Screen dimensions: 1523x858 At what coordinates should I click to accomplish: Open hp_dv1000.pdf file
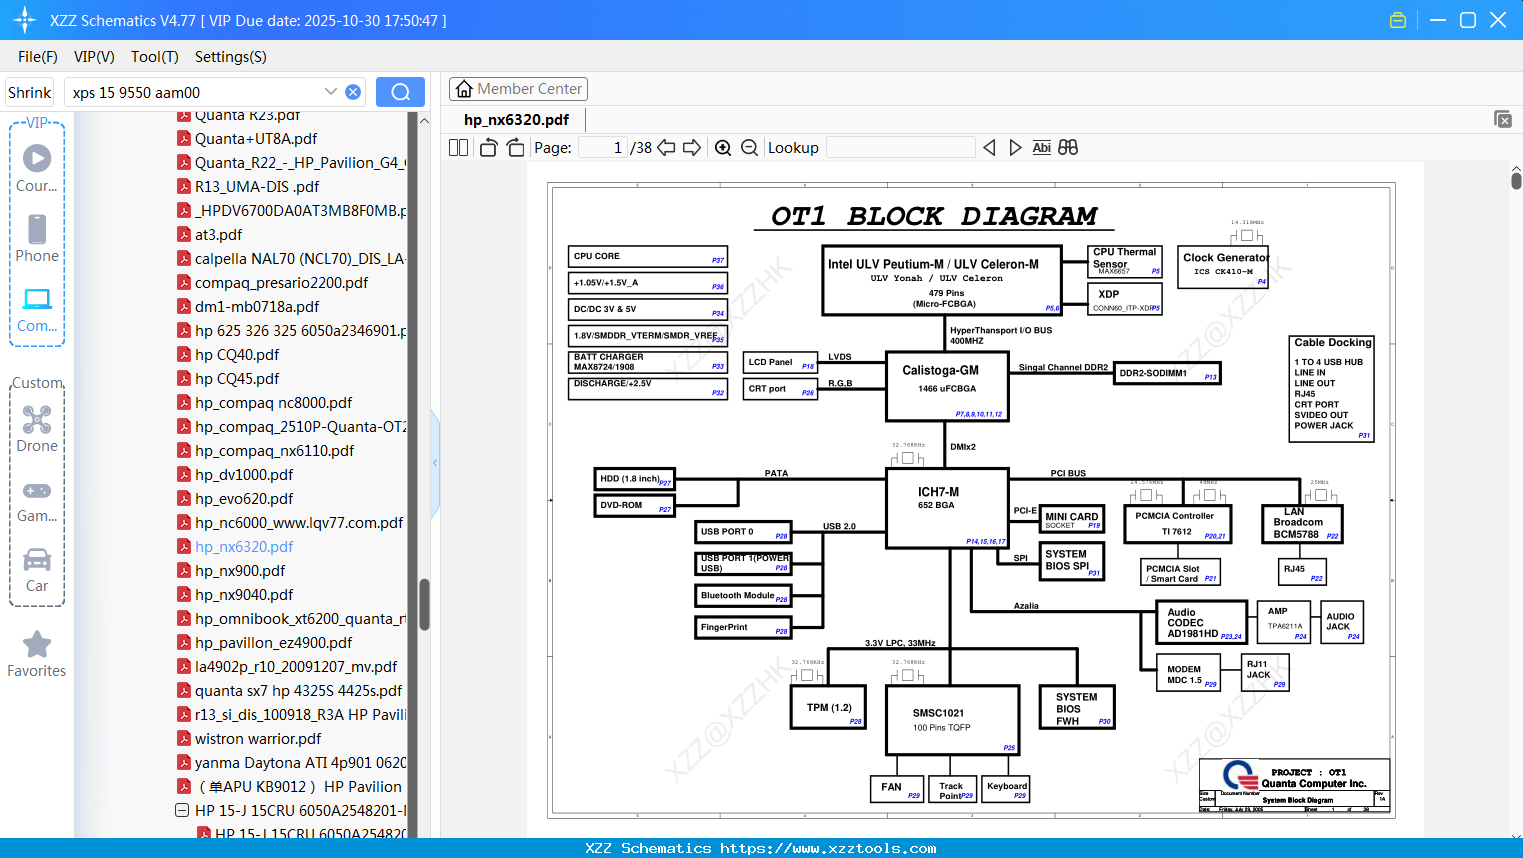(244, 475)
